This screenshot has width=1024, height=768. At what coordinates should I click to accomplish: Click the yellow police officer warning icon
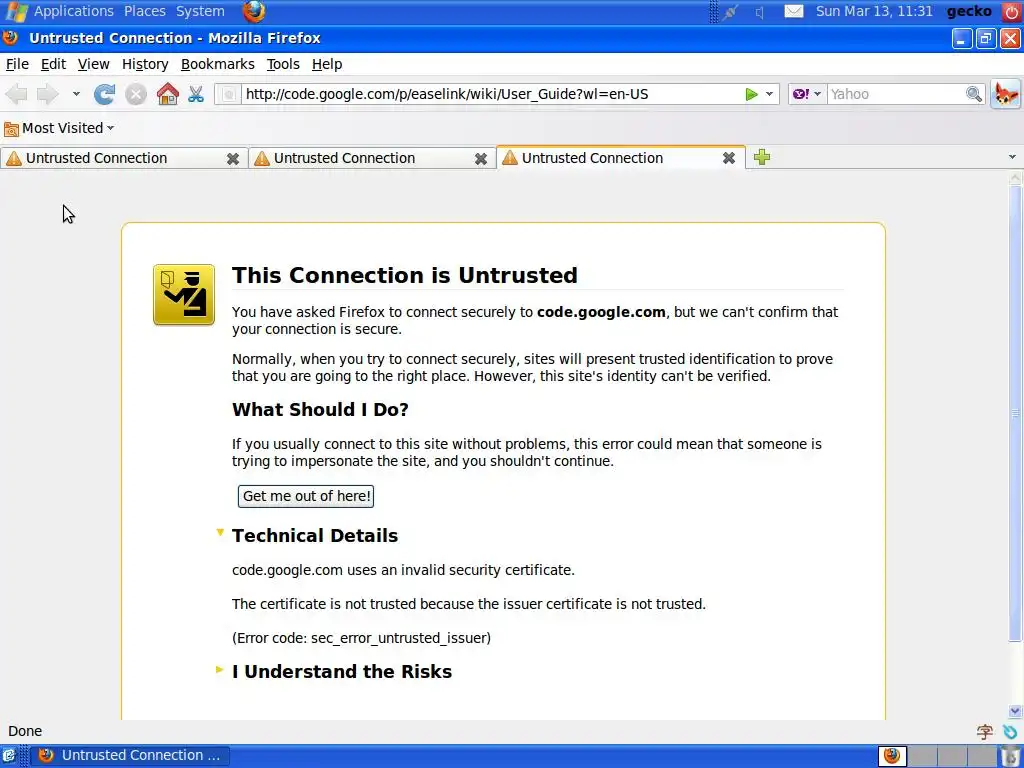(x=184, y=295)
